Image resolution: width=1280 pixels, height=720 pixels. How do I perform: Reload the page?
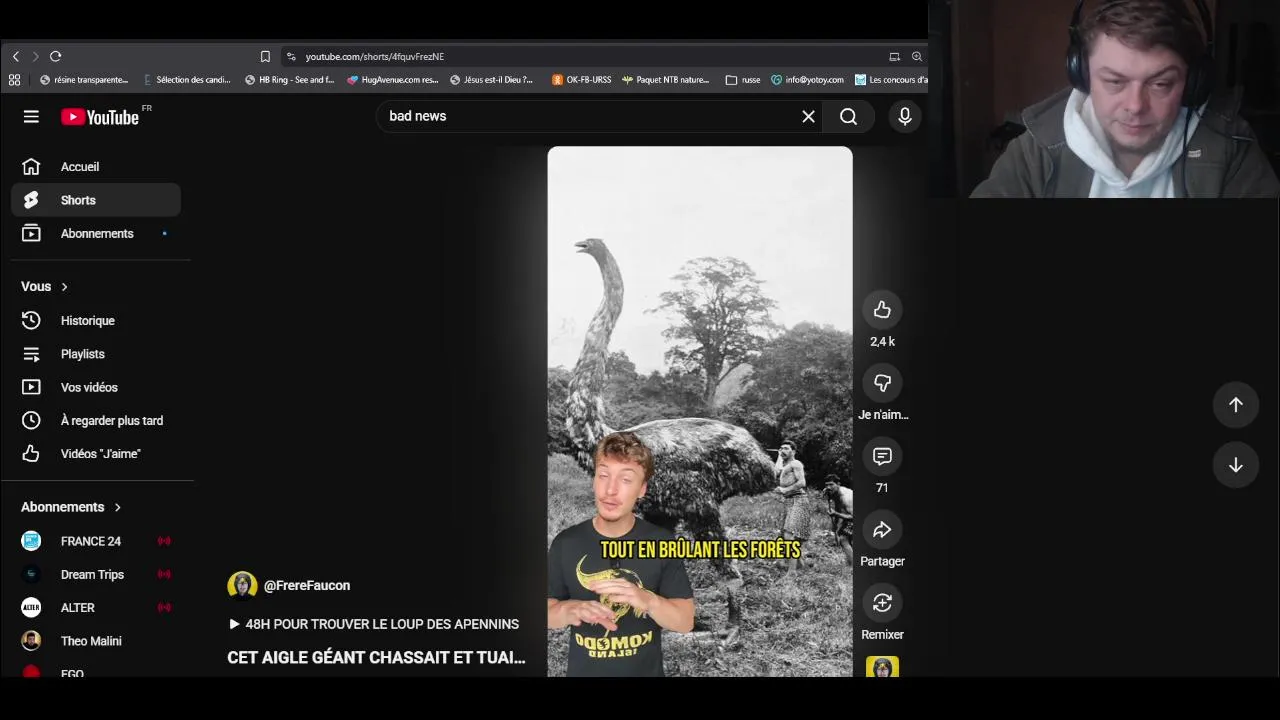tap(56, 57)
